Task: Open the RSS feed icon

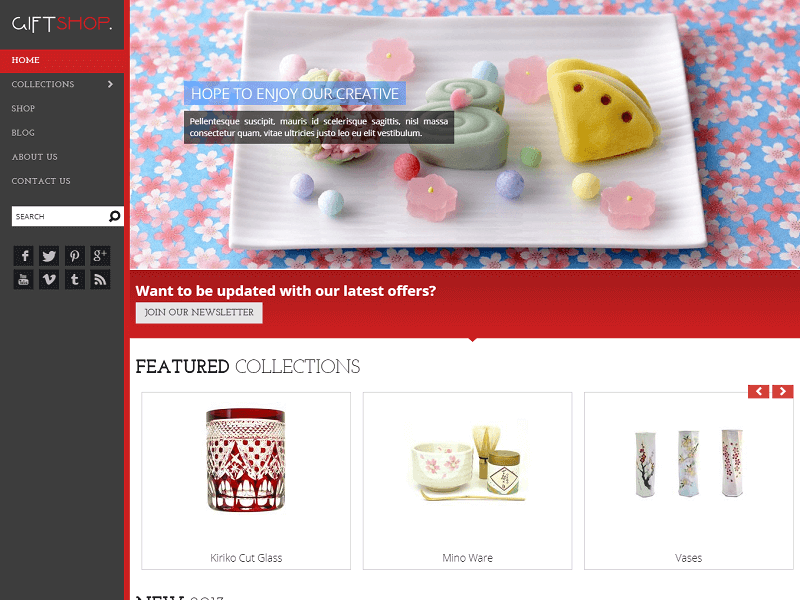Action: (100, 280)
